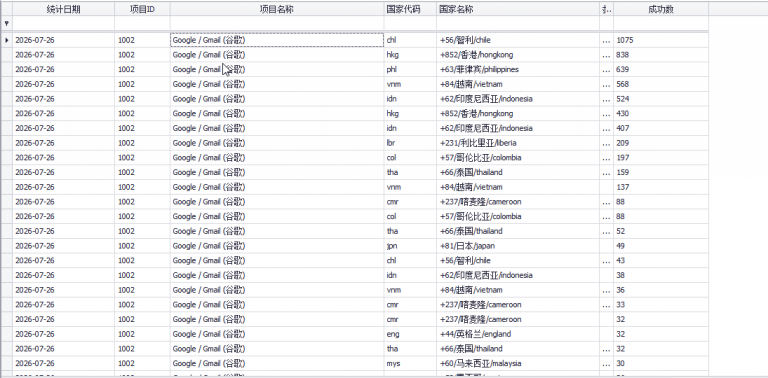Sort by the 项目ID column header
The height and width of the screenshot is (378, 768).
point(143,9)
